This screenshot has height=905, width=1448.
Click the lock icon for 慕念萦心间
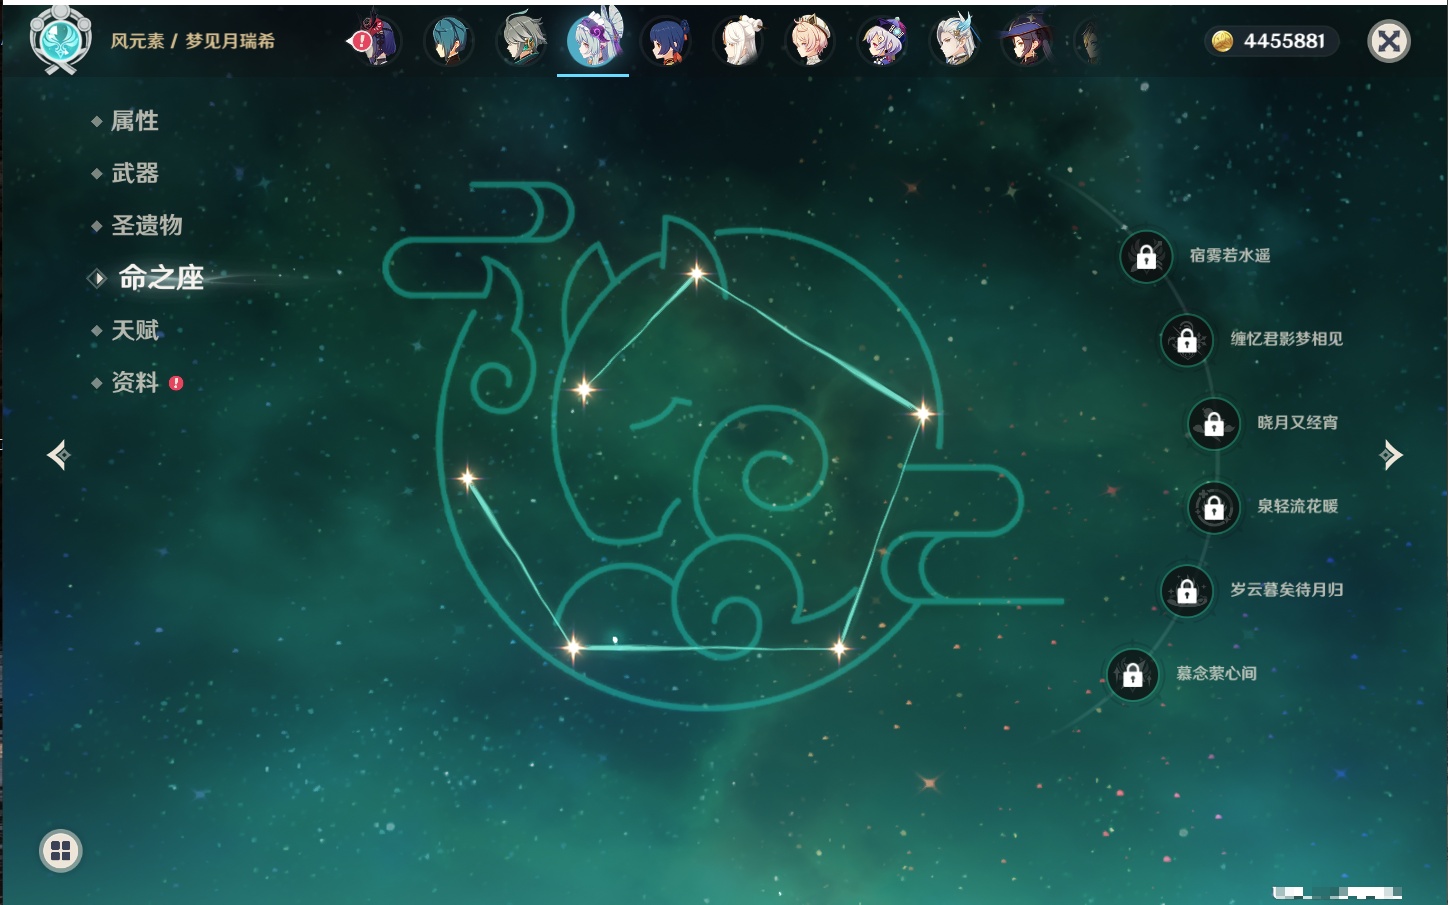click(x=1133, y=675)
